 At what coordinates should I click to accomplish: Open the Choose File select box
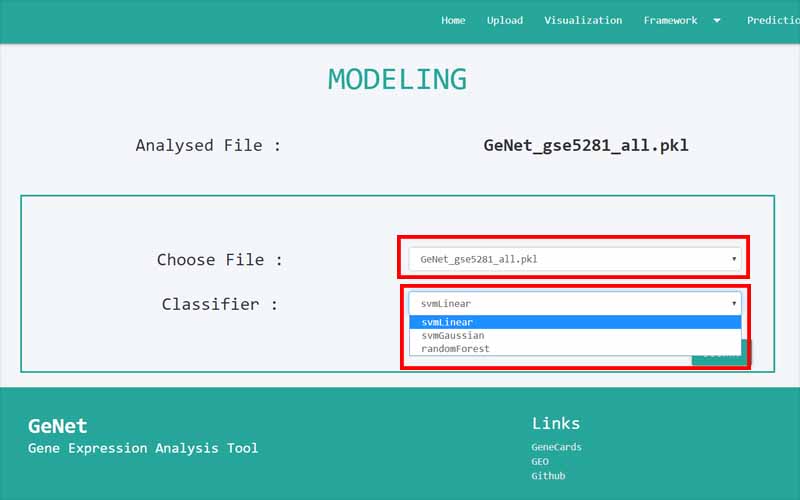574,259
